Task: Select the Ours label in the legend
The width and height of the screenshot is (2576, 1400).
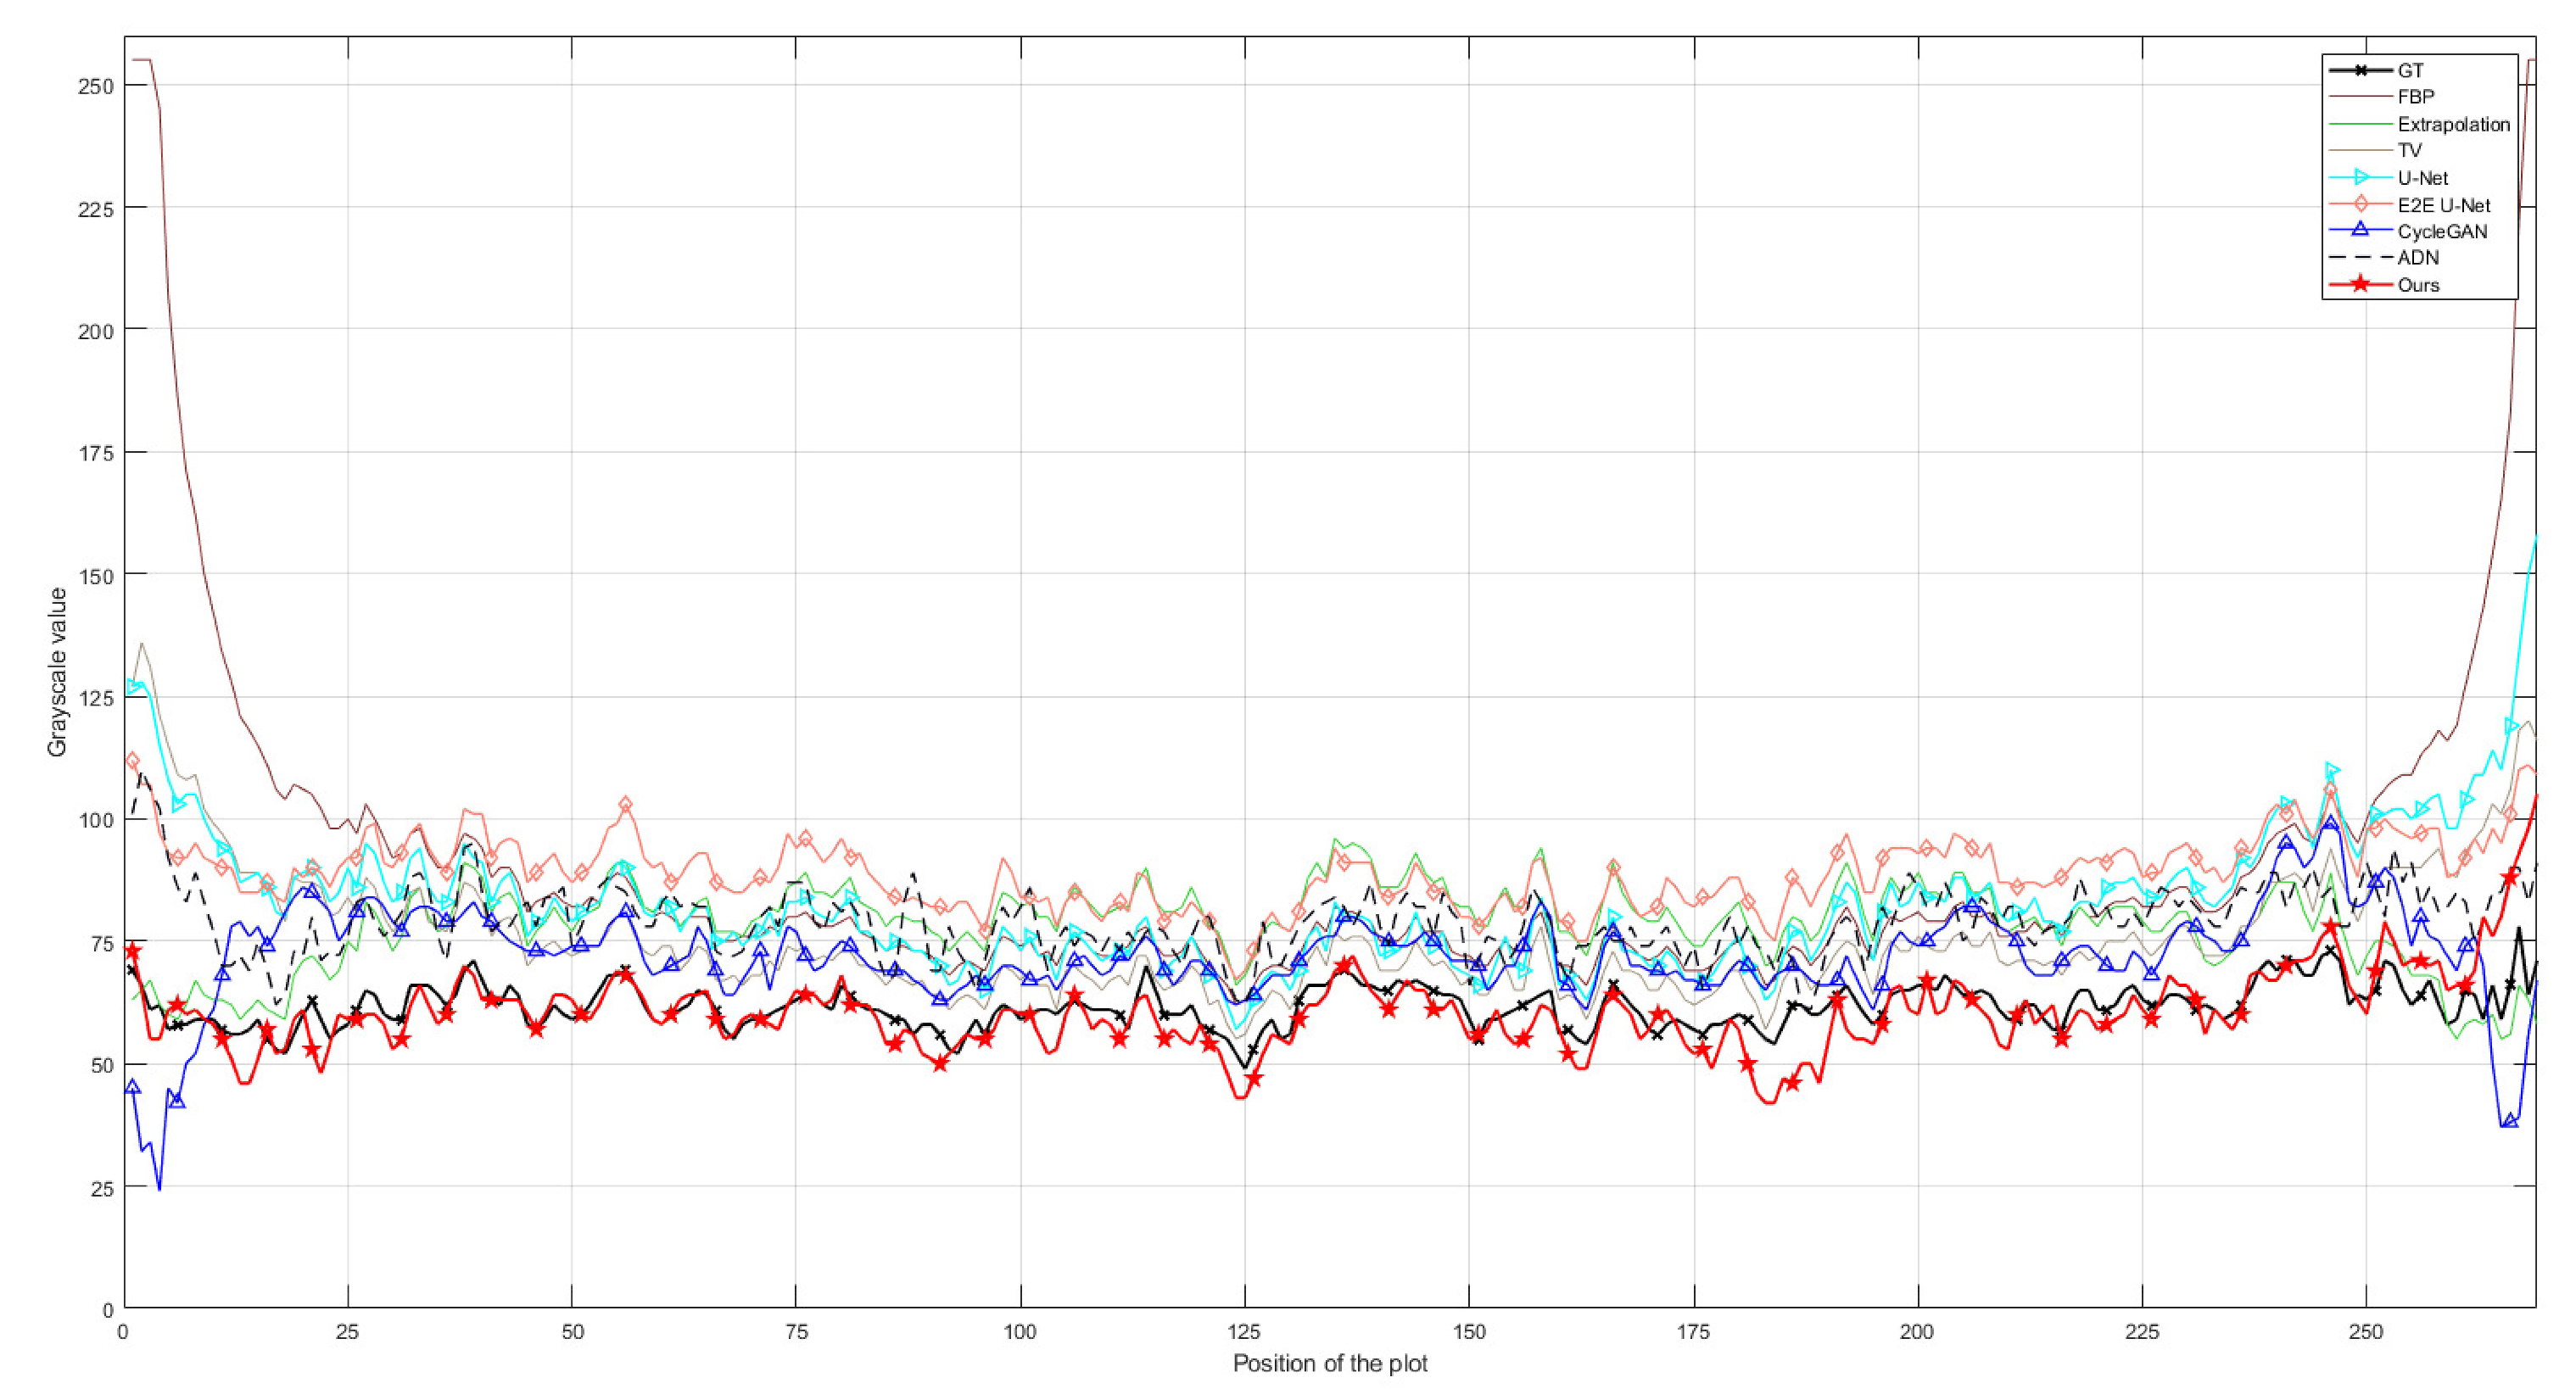Action: point(2418,285)
